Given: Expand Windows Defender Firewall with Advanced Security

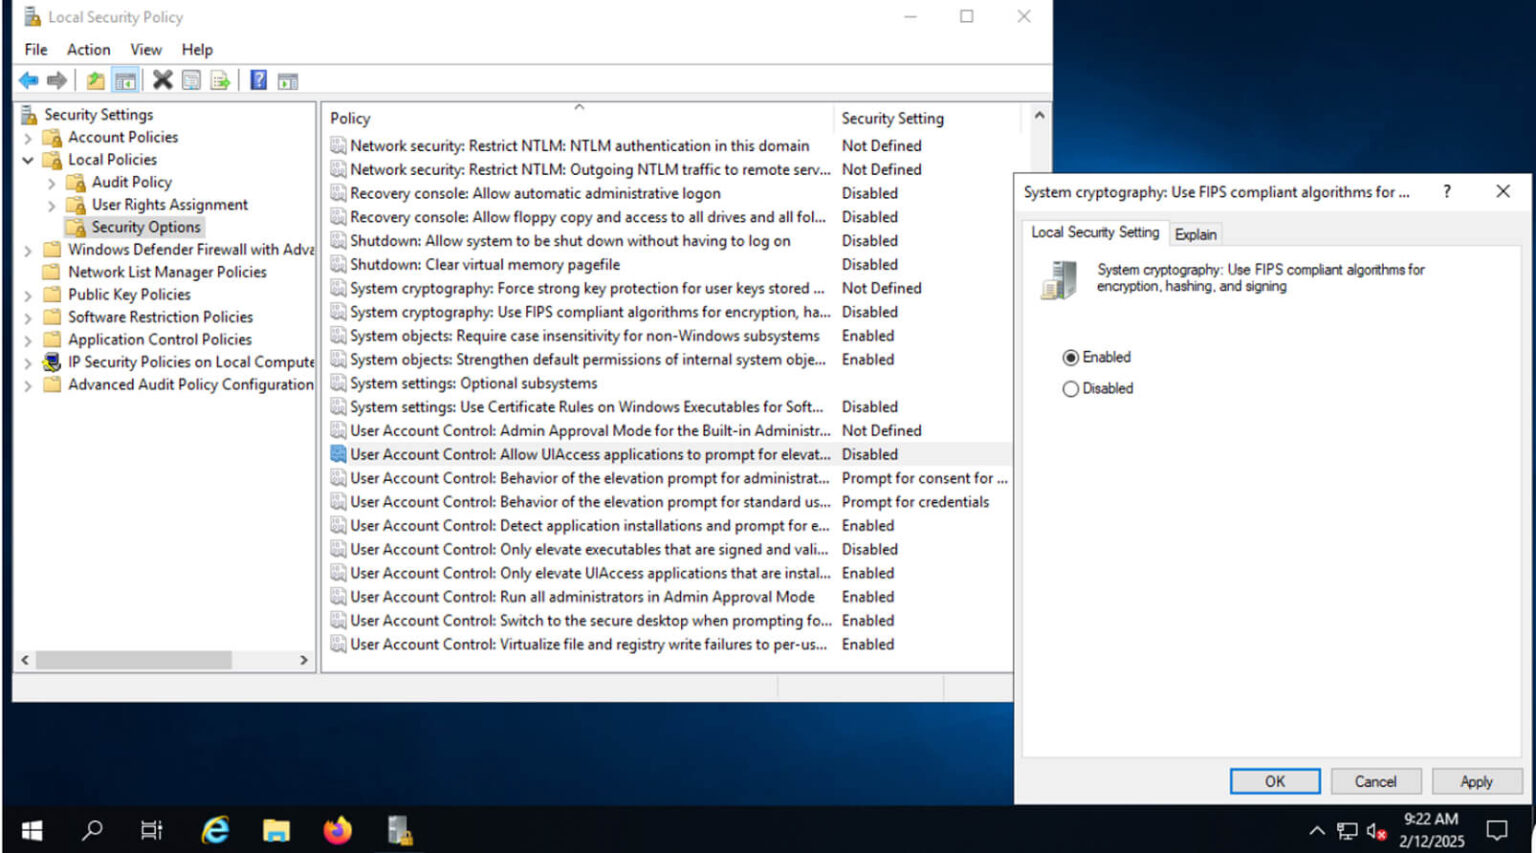Looking at the screenshot, I should tap(30, 249).
